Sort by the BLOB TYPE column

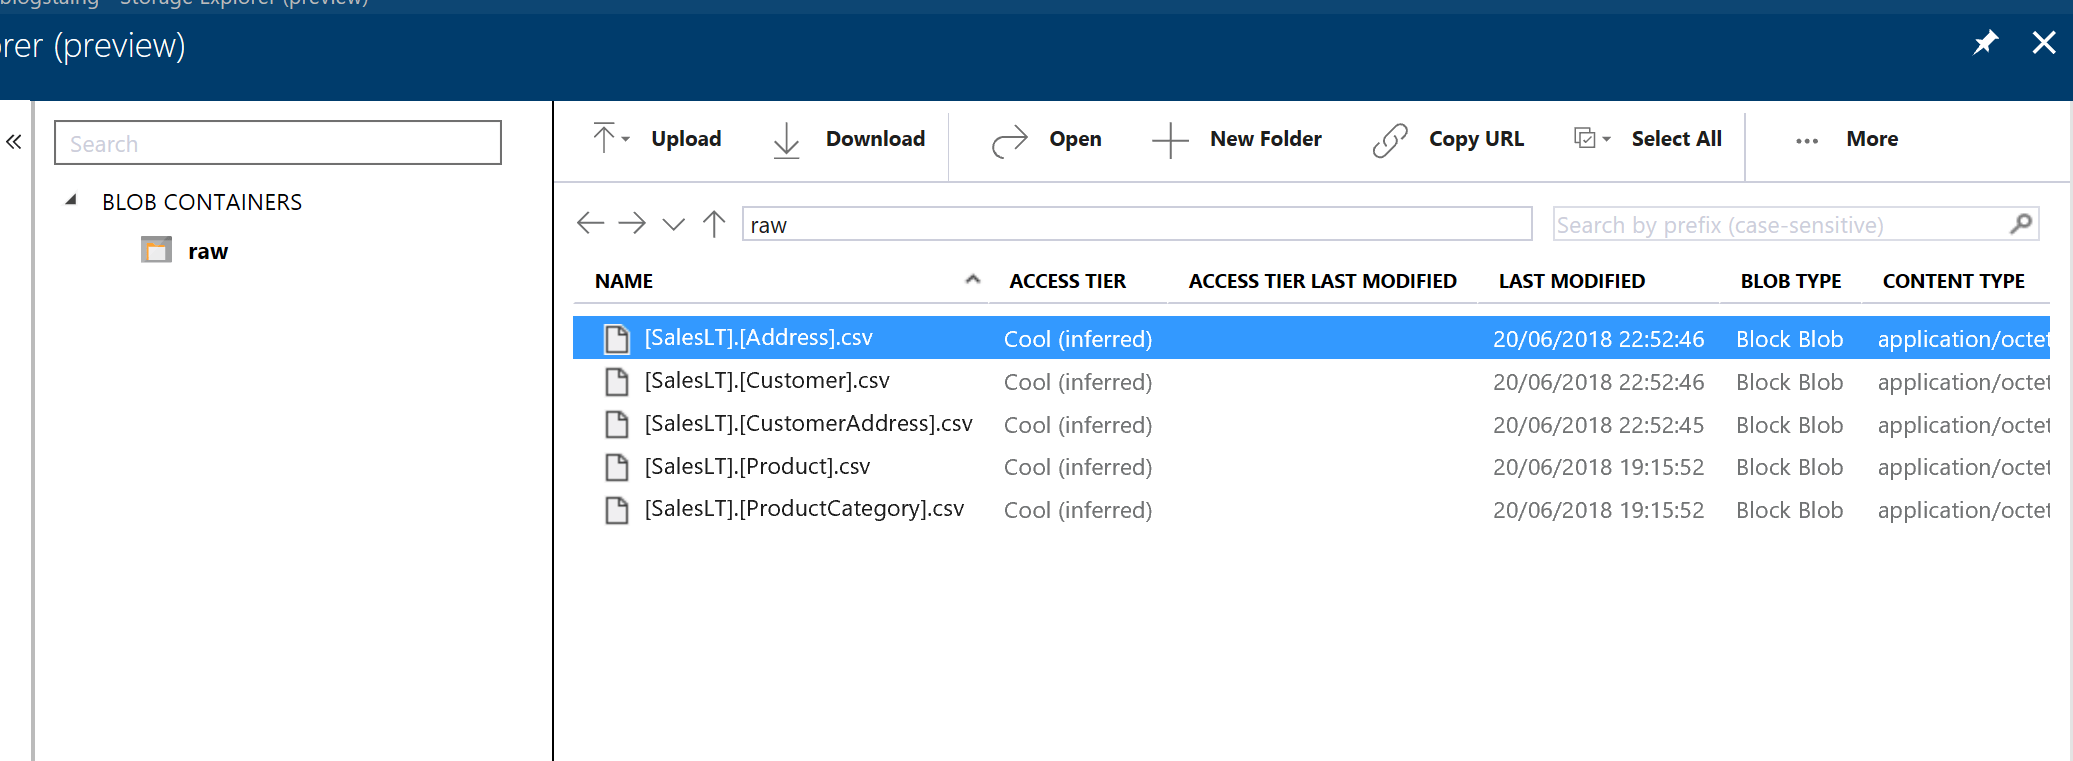1790,281
